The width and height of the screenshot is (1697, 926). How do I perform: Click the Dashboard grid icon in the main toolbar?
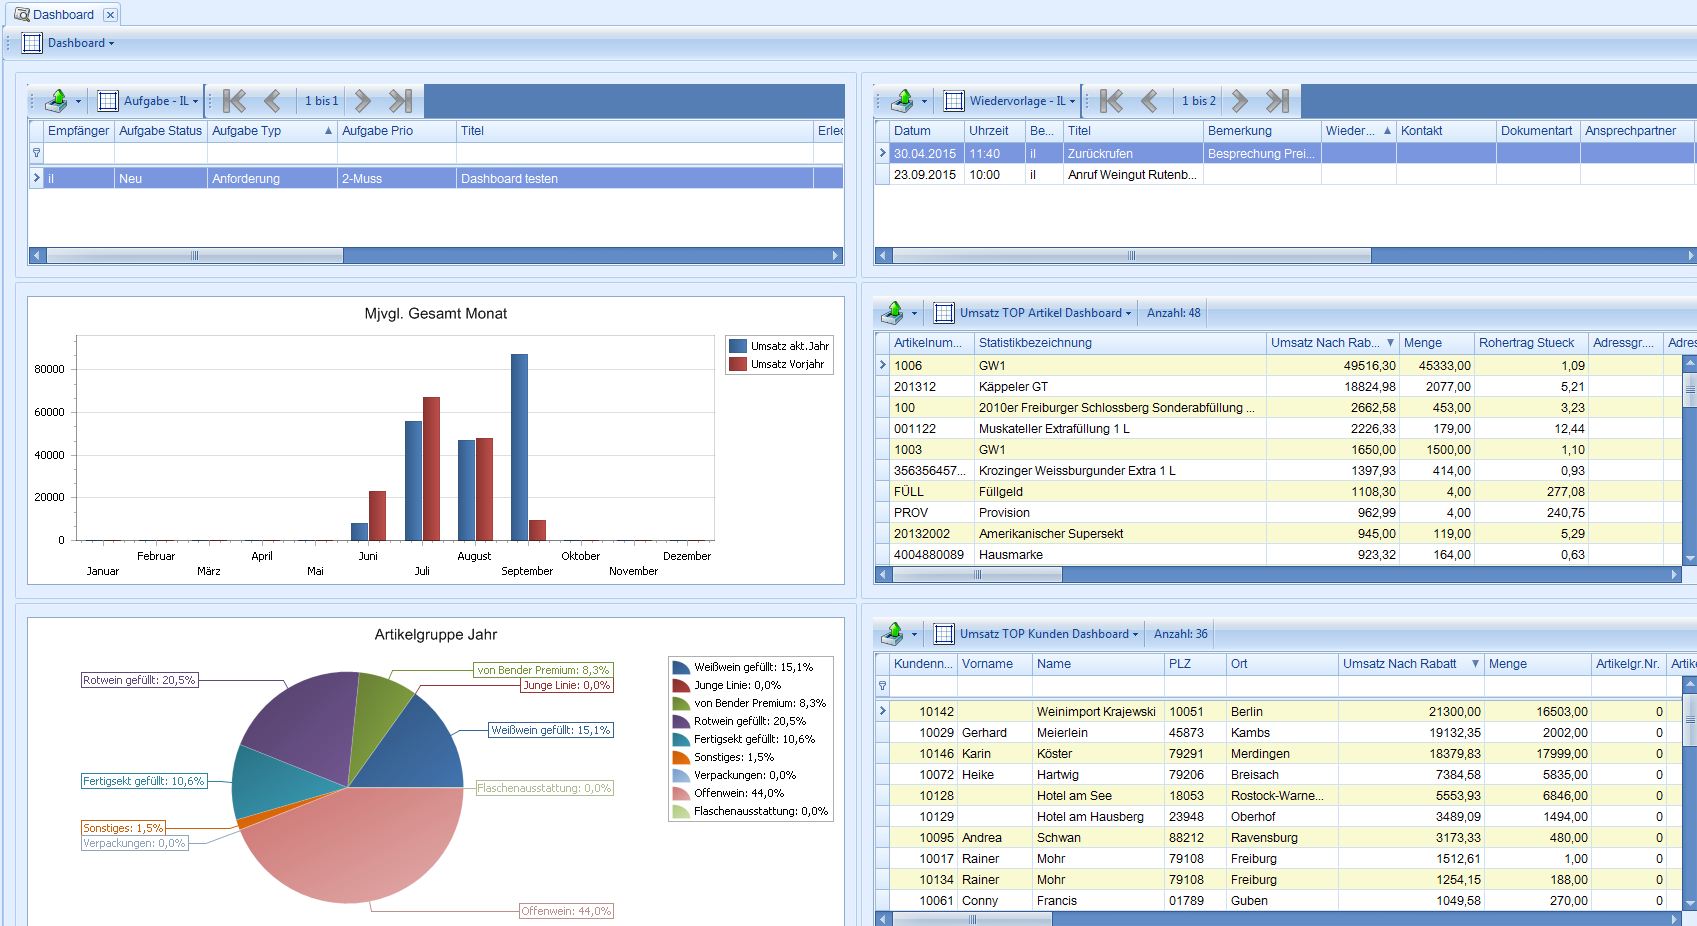click(32, 43)
